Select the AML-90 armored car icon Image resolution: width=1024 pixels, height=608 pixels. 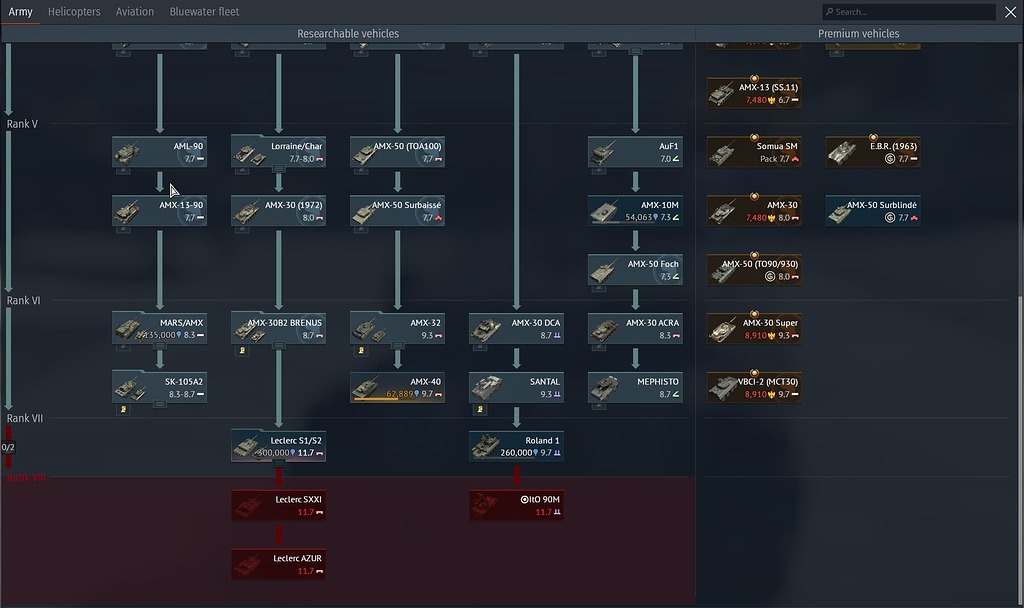click(x=130, y=152)
